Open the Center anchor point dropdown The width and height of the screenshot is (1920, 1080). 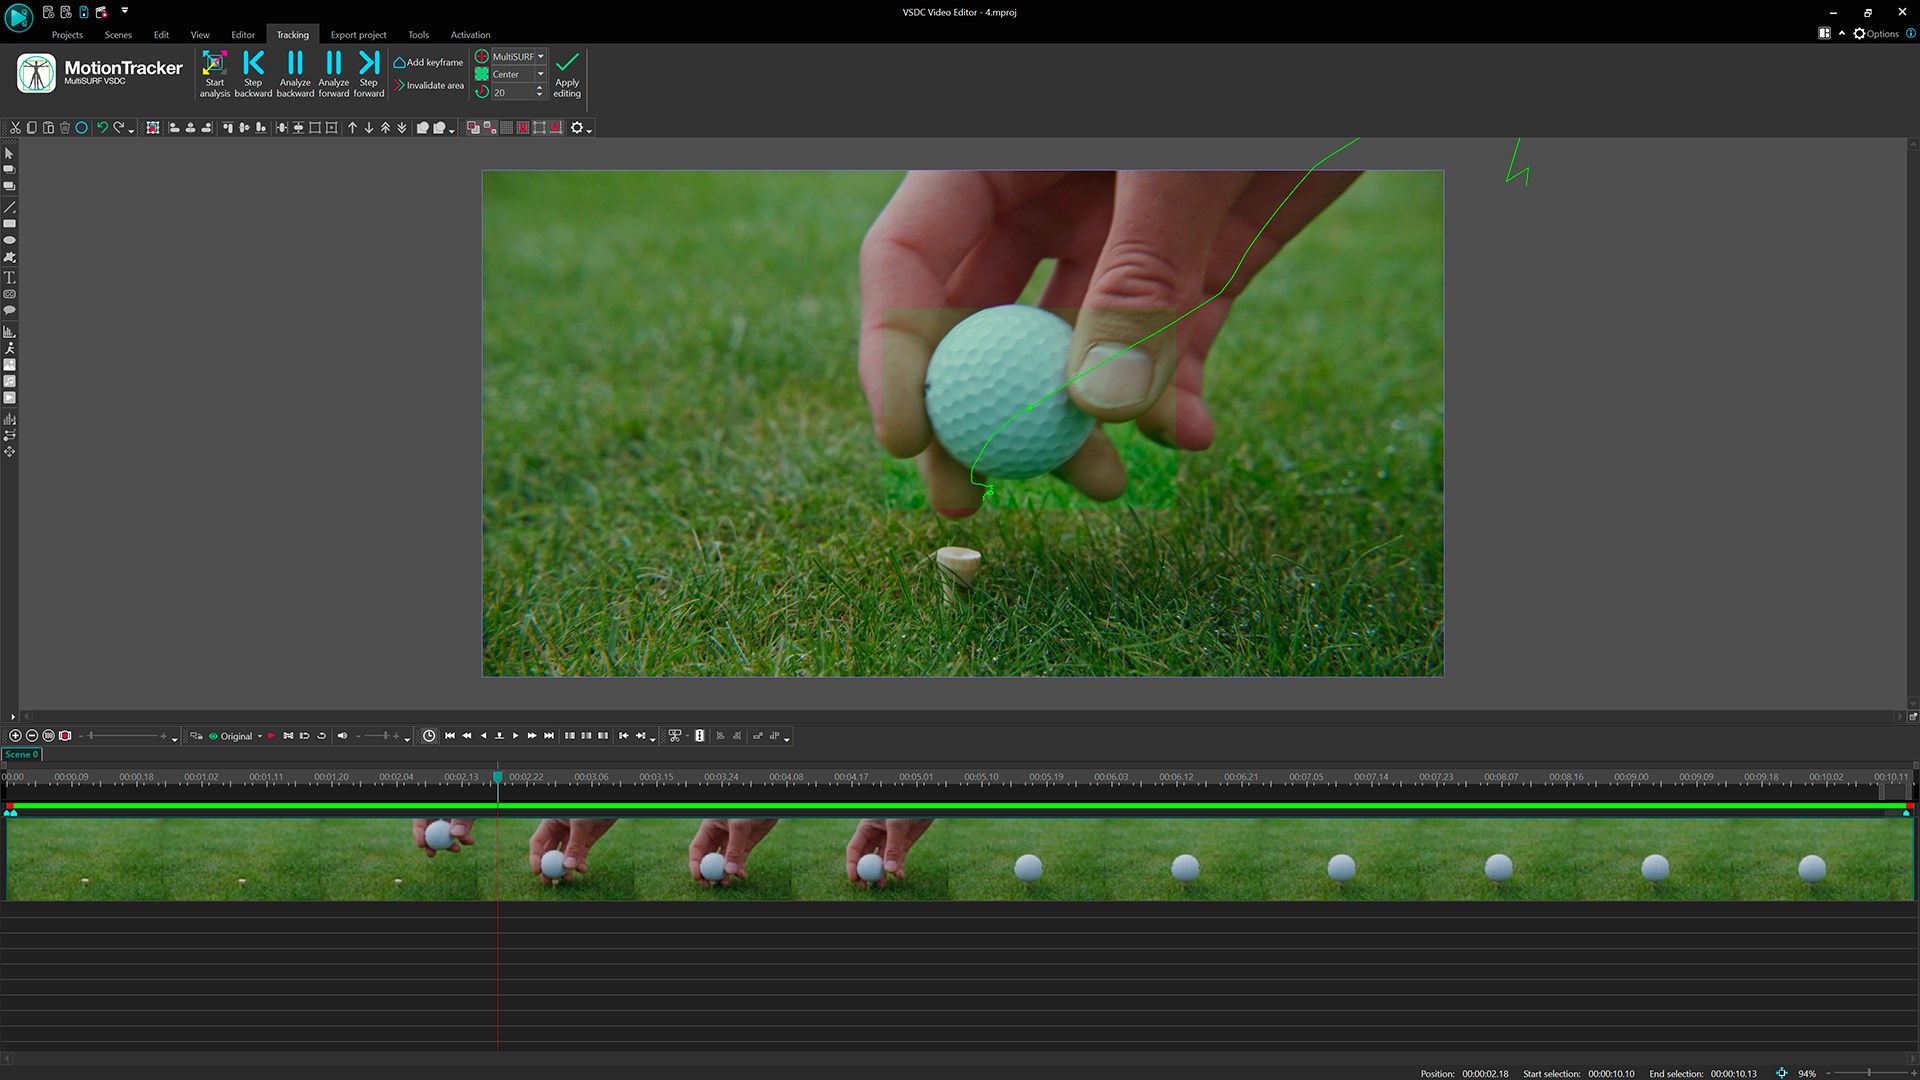539,74
